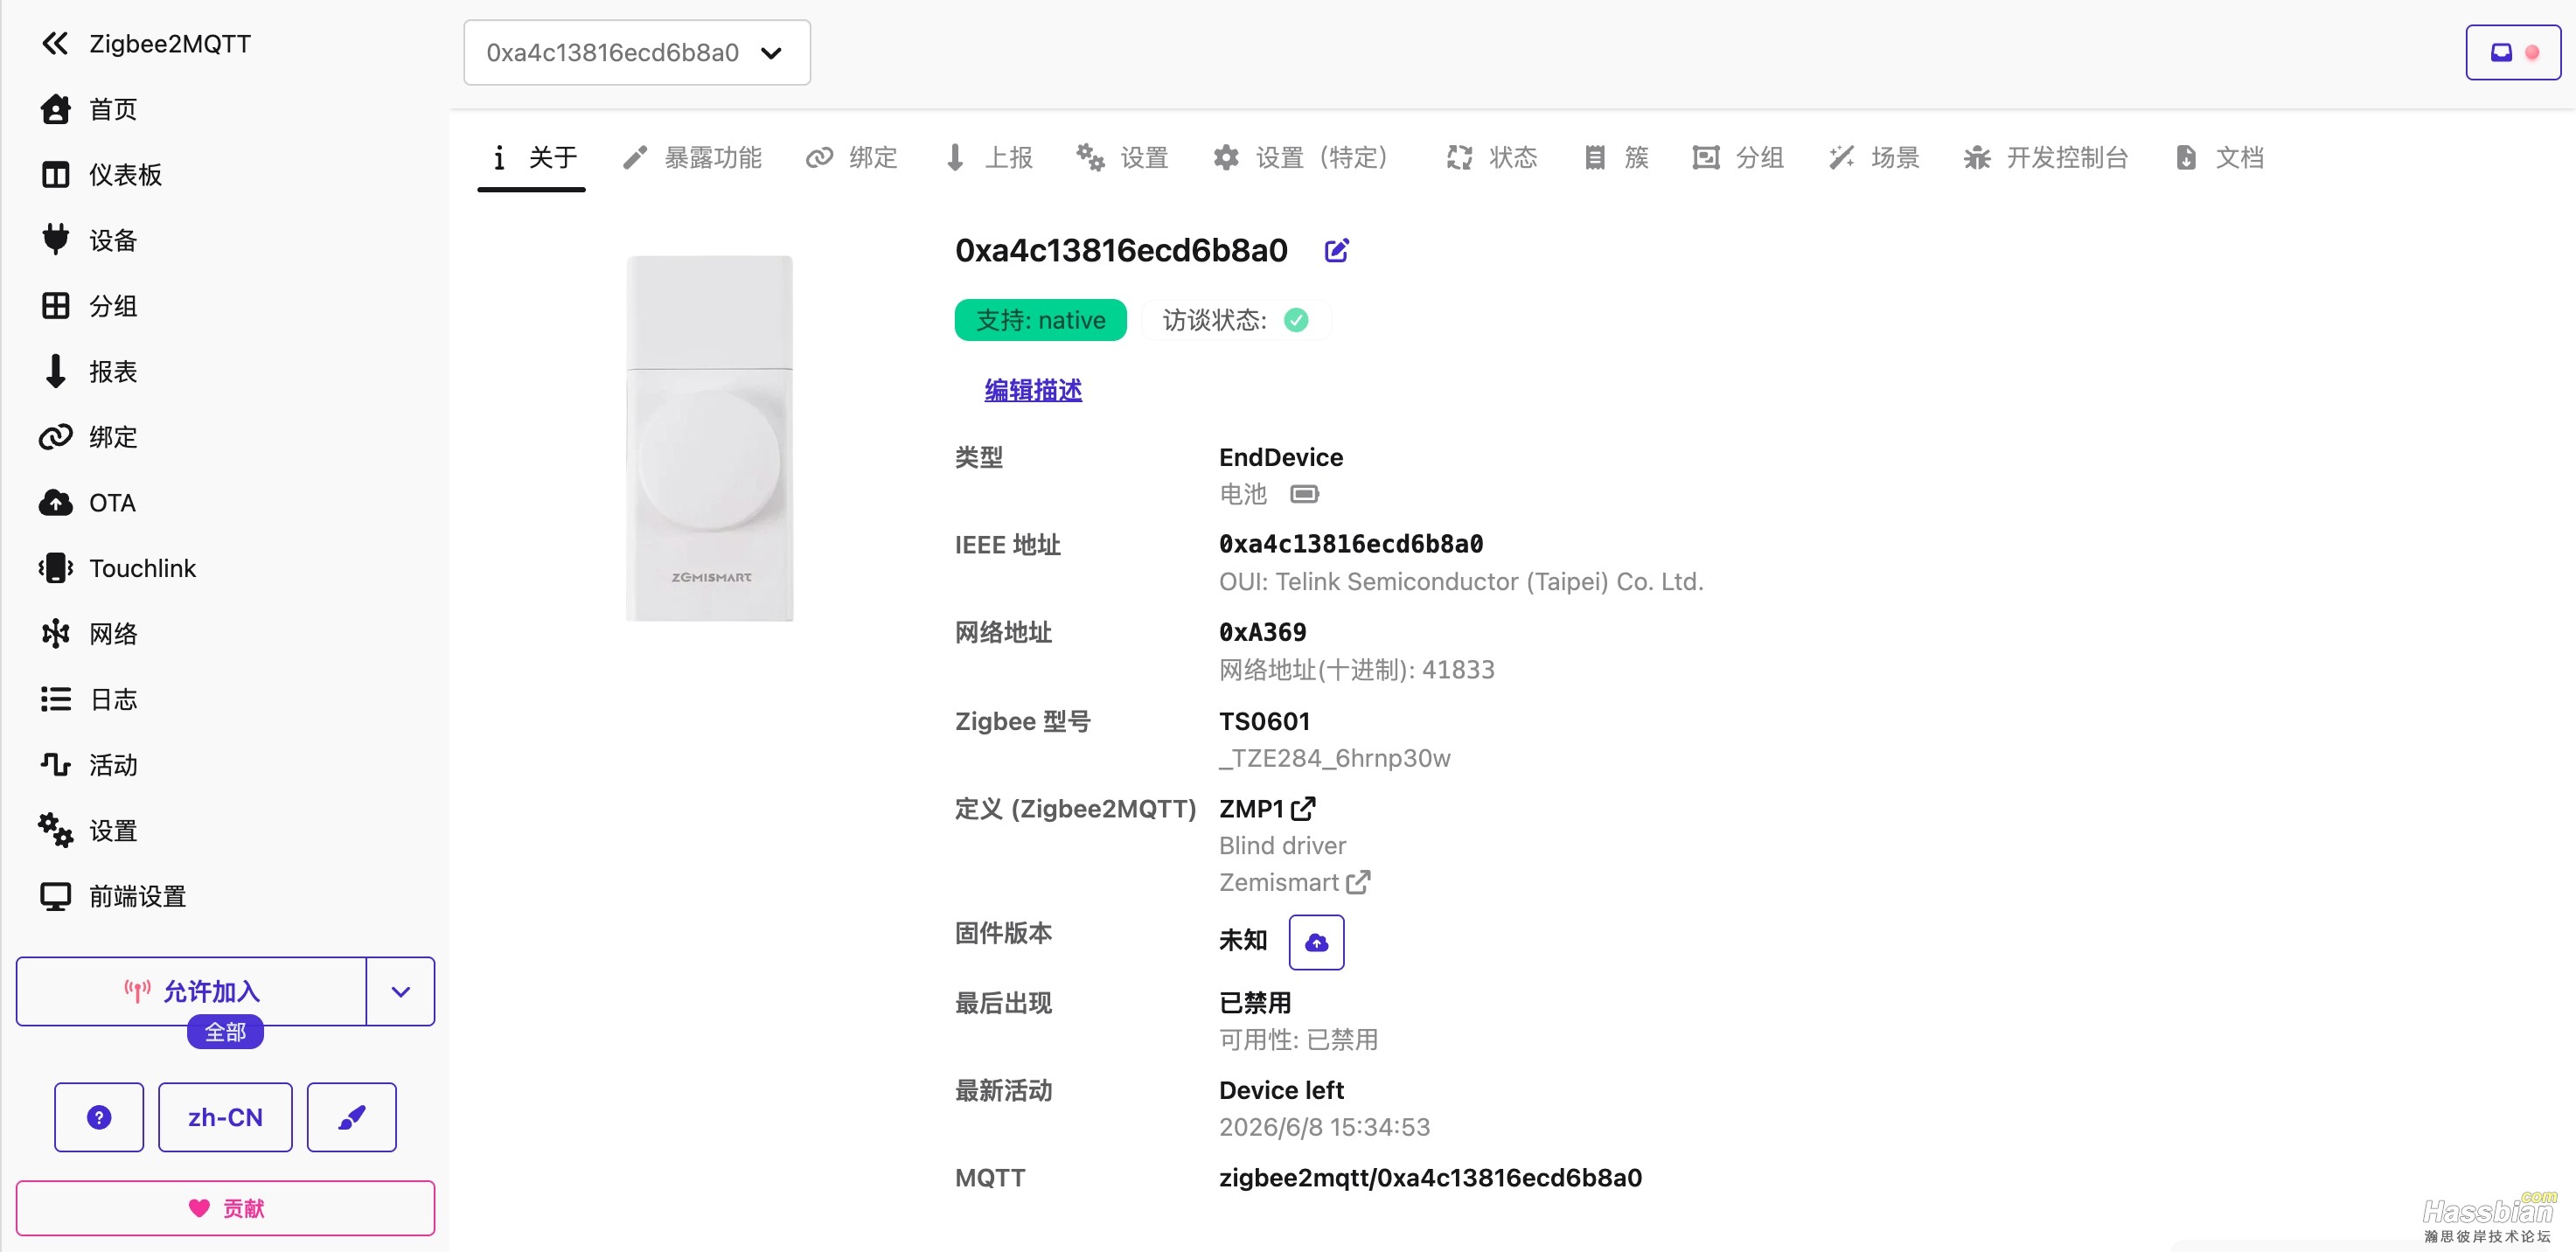
Task: Collapse the sidebar with double chevron icon
Action: click(54, 43)
